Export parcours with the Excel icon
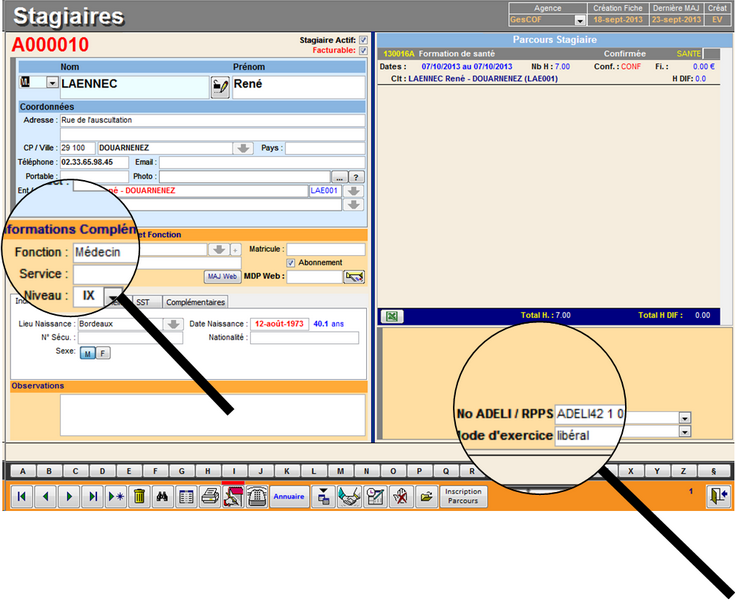The height and width of the screenshot is (600, 736). click(x=393, y=316)
